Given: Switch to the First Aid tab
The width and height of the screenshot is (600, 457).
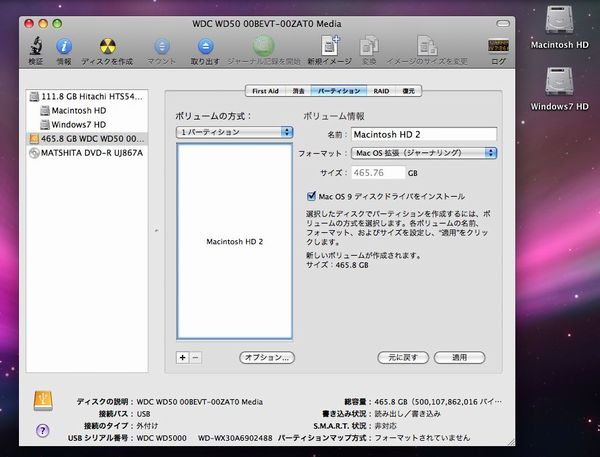Looking at the screenshot, I should coord(265,91).
